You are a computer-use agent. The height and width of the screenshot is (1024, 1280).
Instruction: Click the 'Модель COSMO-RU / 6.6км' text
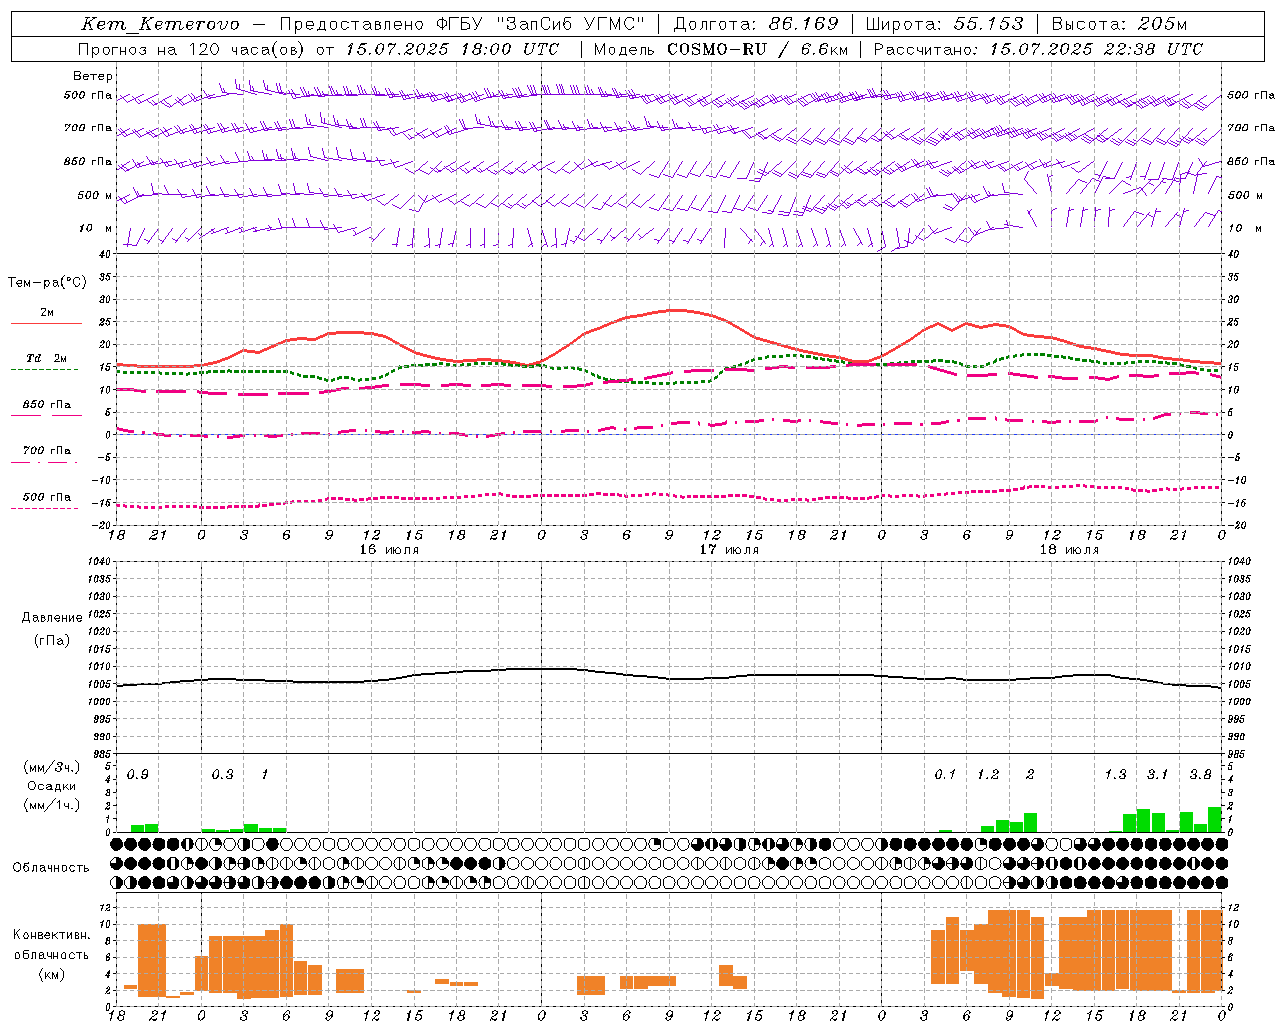[x=720, y=49]
